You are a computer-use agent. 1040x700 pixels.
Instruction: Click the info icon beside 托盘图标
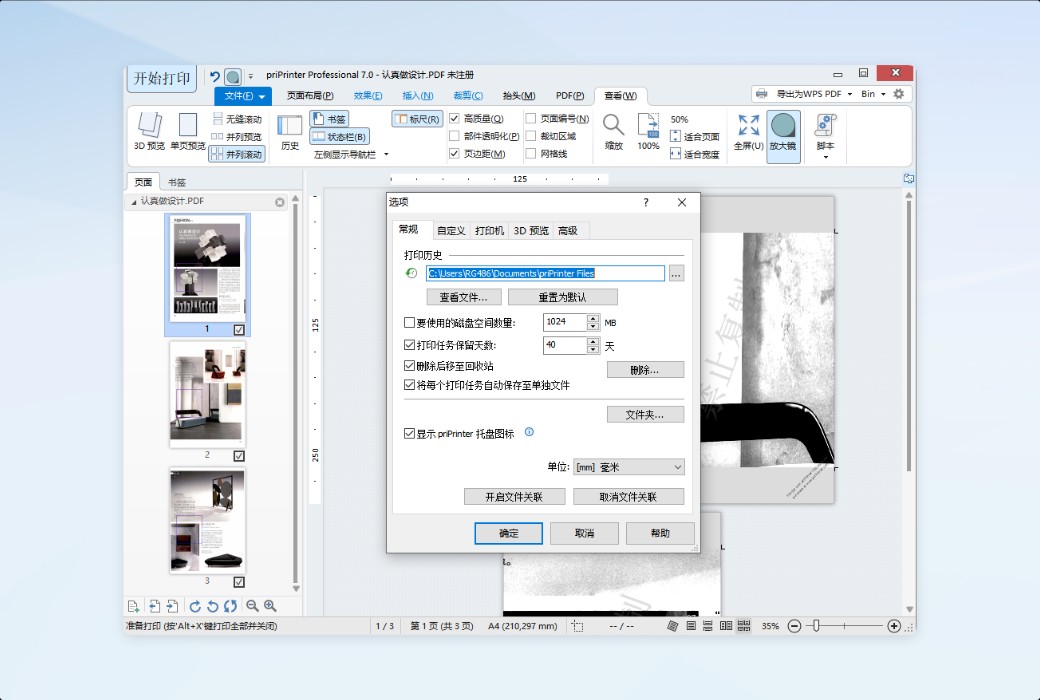tap(529, 432)
